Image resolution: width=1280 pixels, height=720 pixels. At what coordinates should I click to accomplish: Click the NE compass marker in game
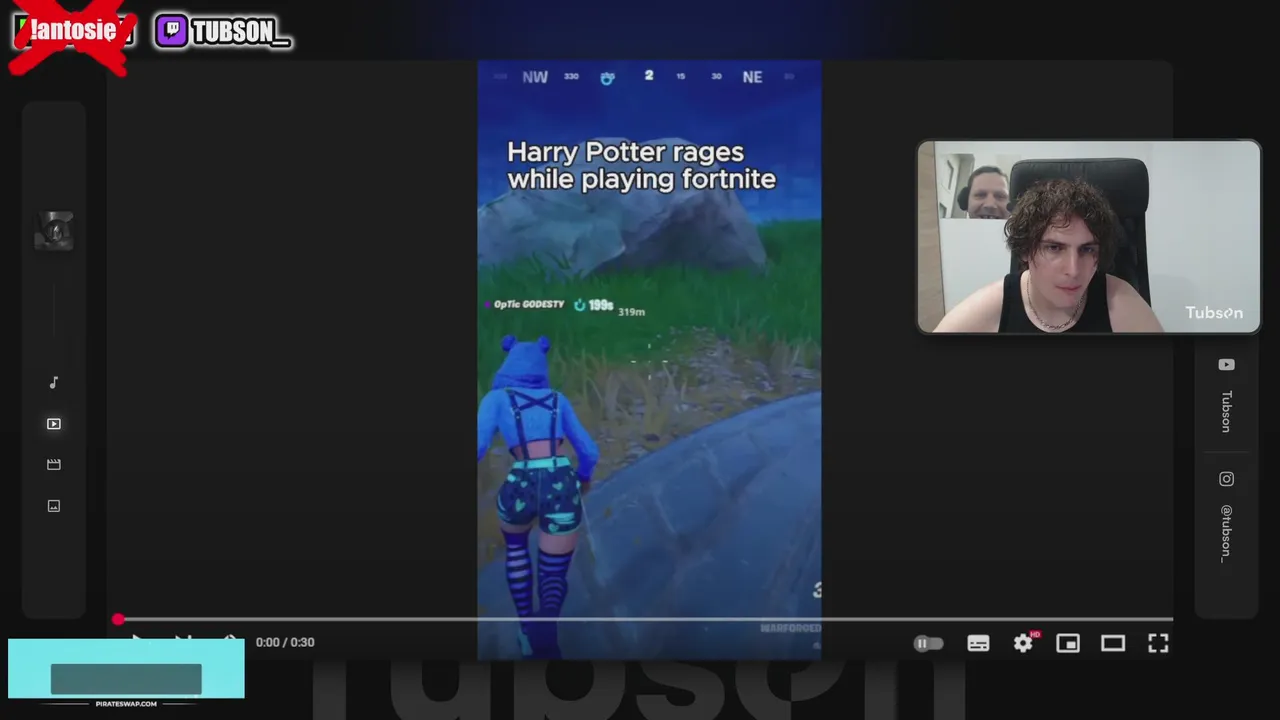click(x=752, y=77)
